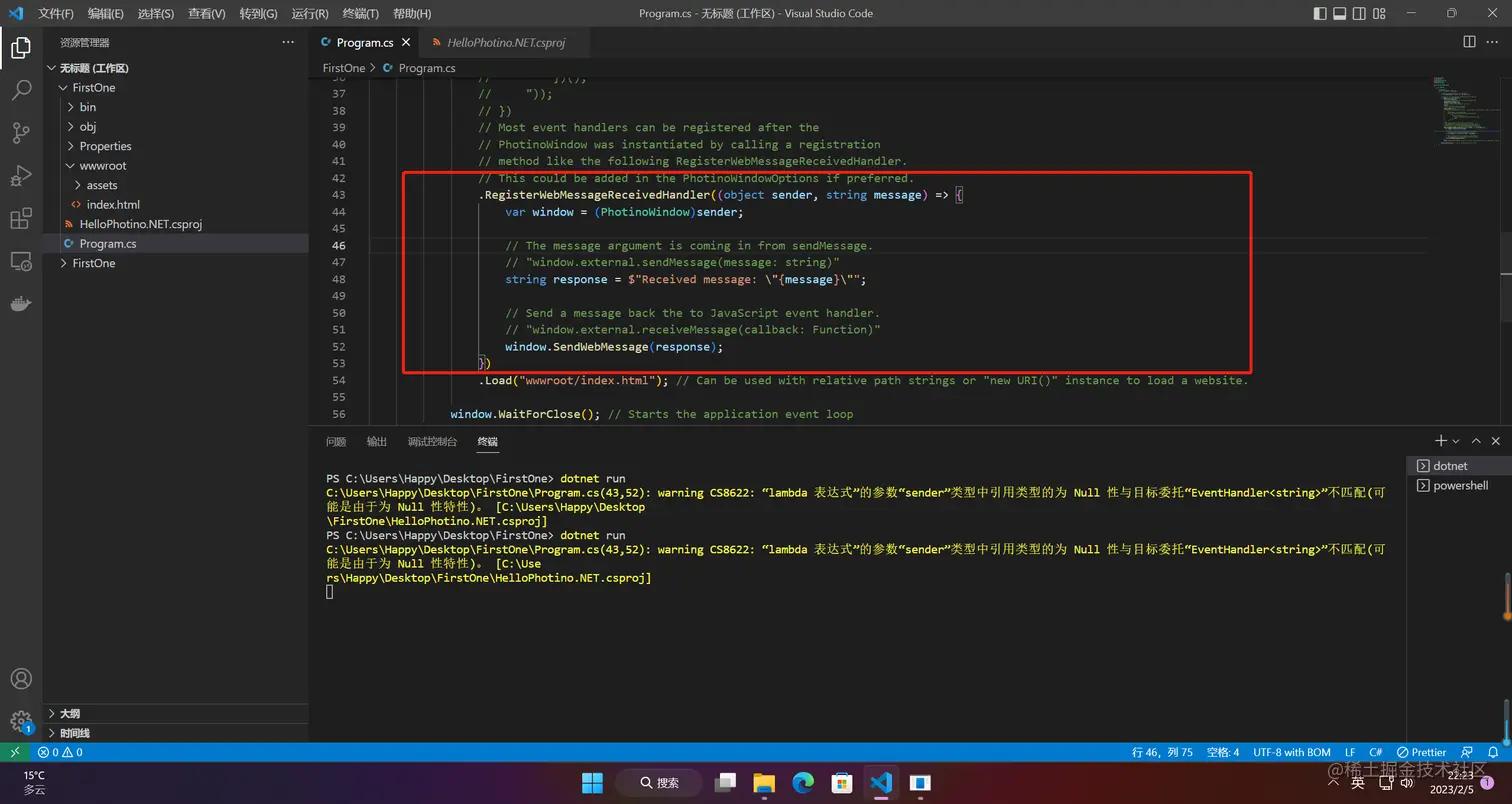This screenshot has width=1512, height=804.
Task: Open the Accounts icon in activity bar
Action: (x=21, y=679)
